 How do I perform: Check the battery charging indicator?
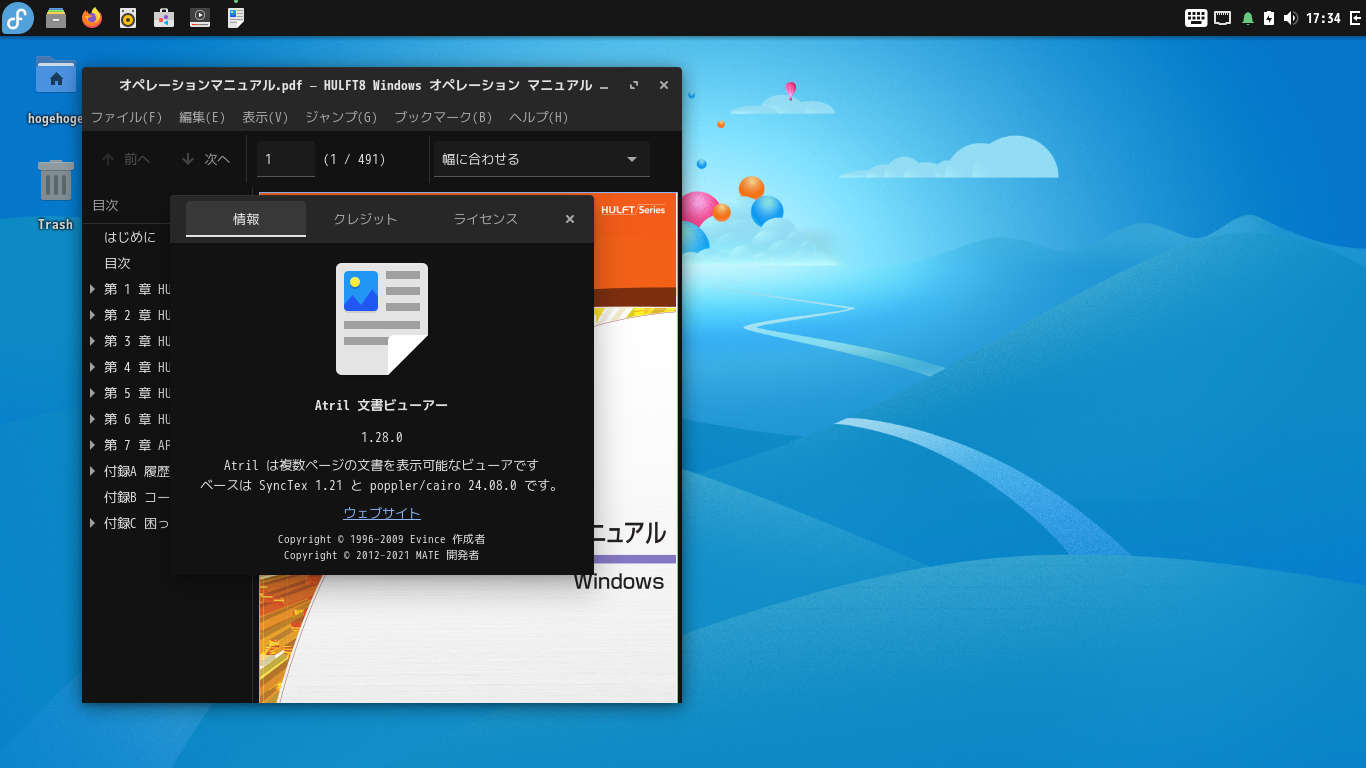[1269, 18]
